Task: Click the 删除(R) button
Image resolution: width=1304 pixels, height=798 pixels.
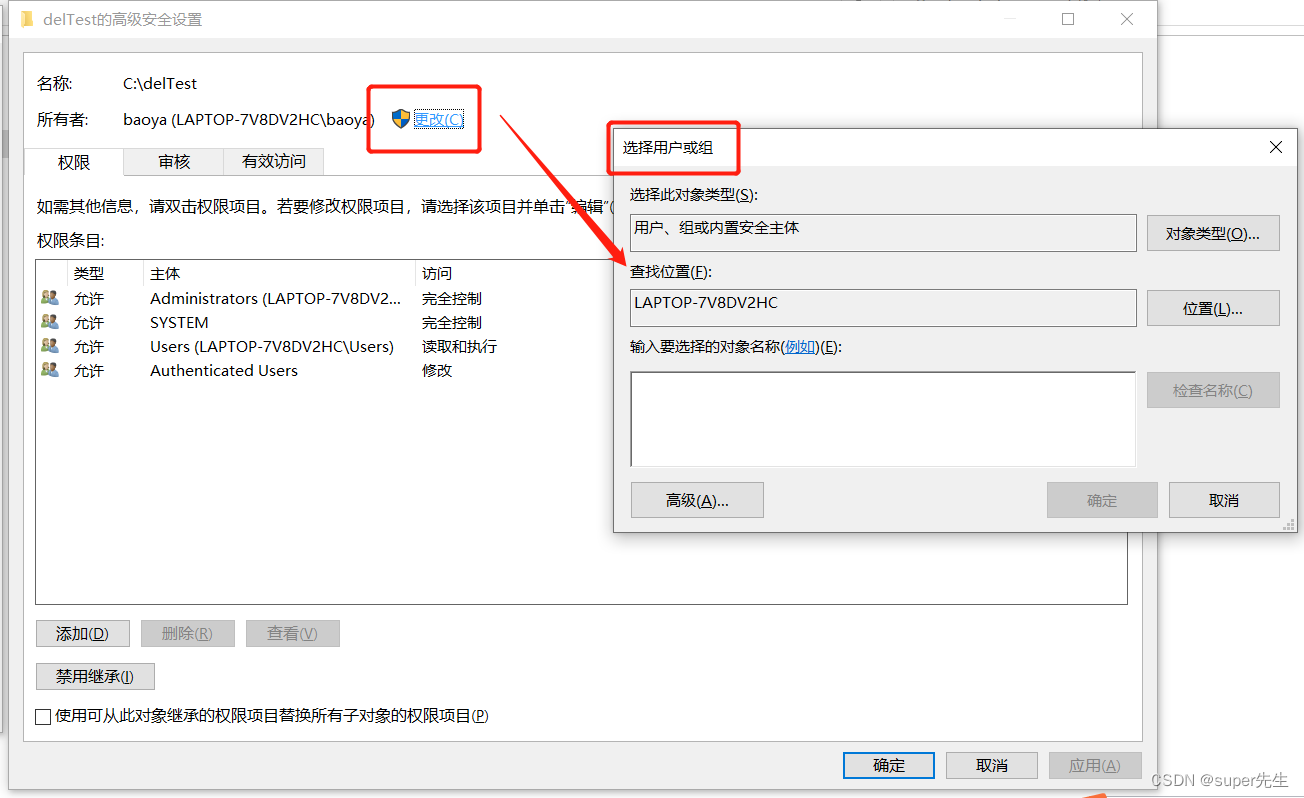Action: click(187, 634)
